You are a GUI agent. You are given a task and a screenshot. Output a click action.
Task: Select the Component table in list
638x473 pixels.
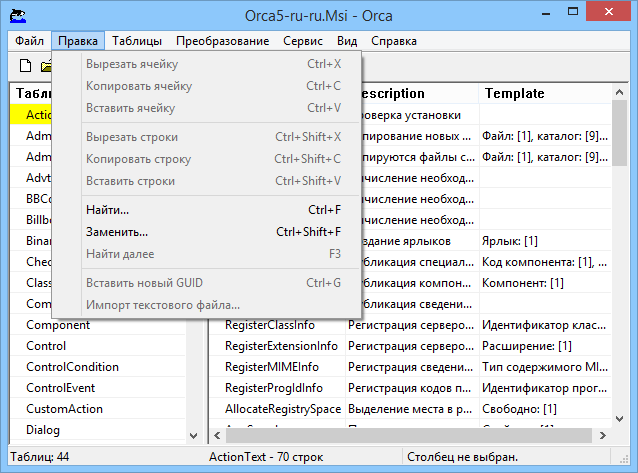(58, 325)
